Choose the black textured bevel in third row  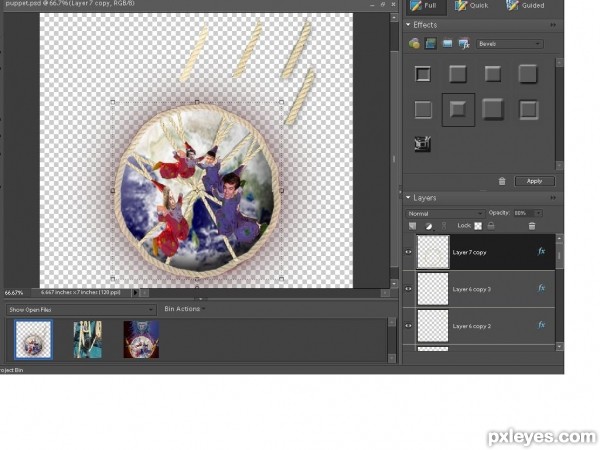coord(422,144)
